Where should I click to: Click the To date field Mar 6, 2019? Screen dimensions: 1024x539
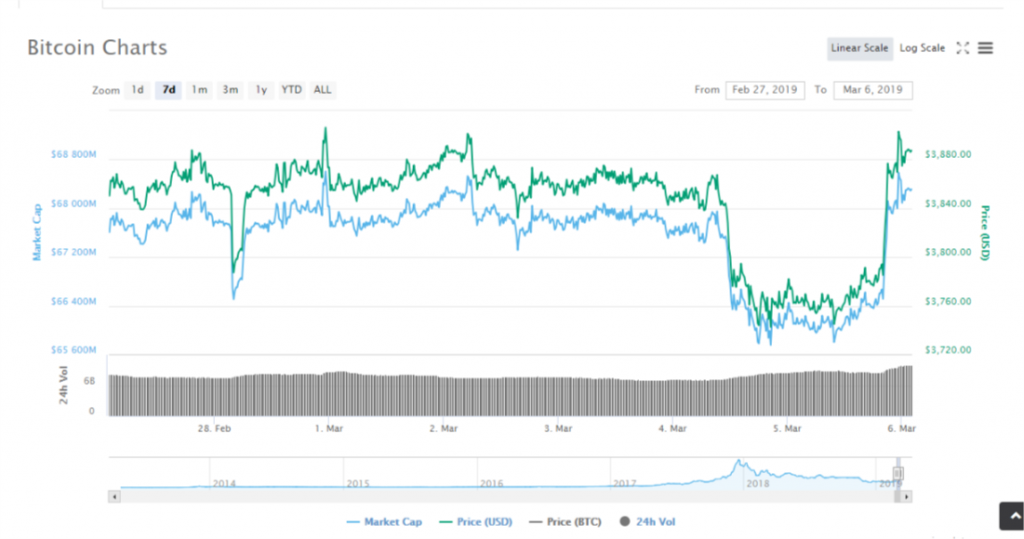click(872, 90)
